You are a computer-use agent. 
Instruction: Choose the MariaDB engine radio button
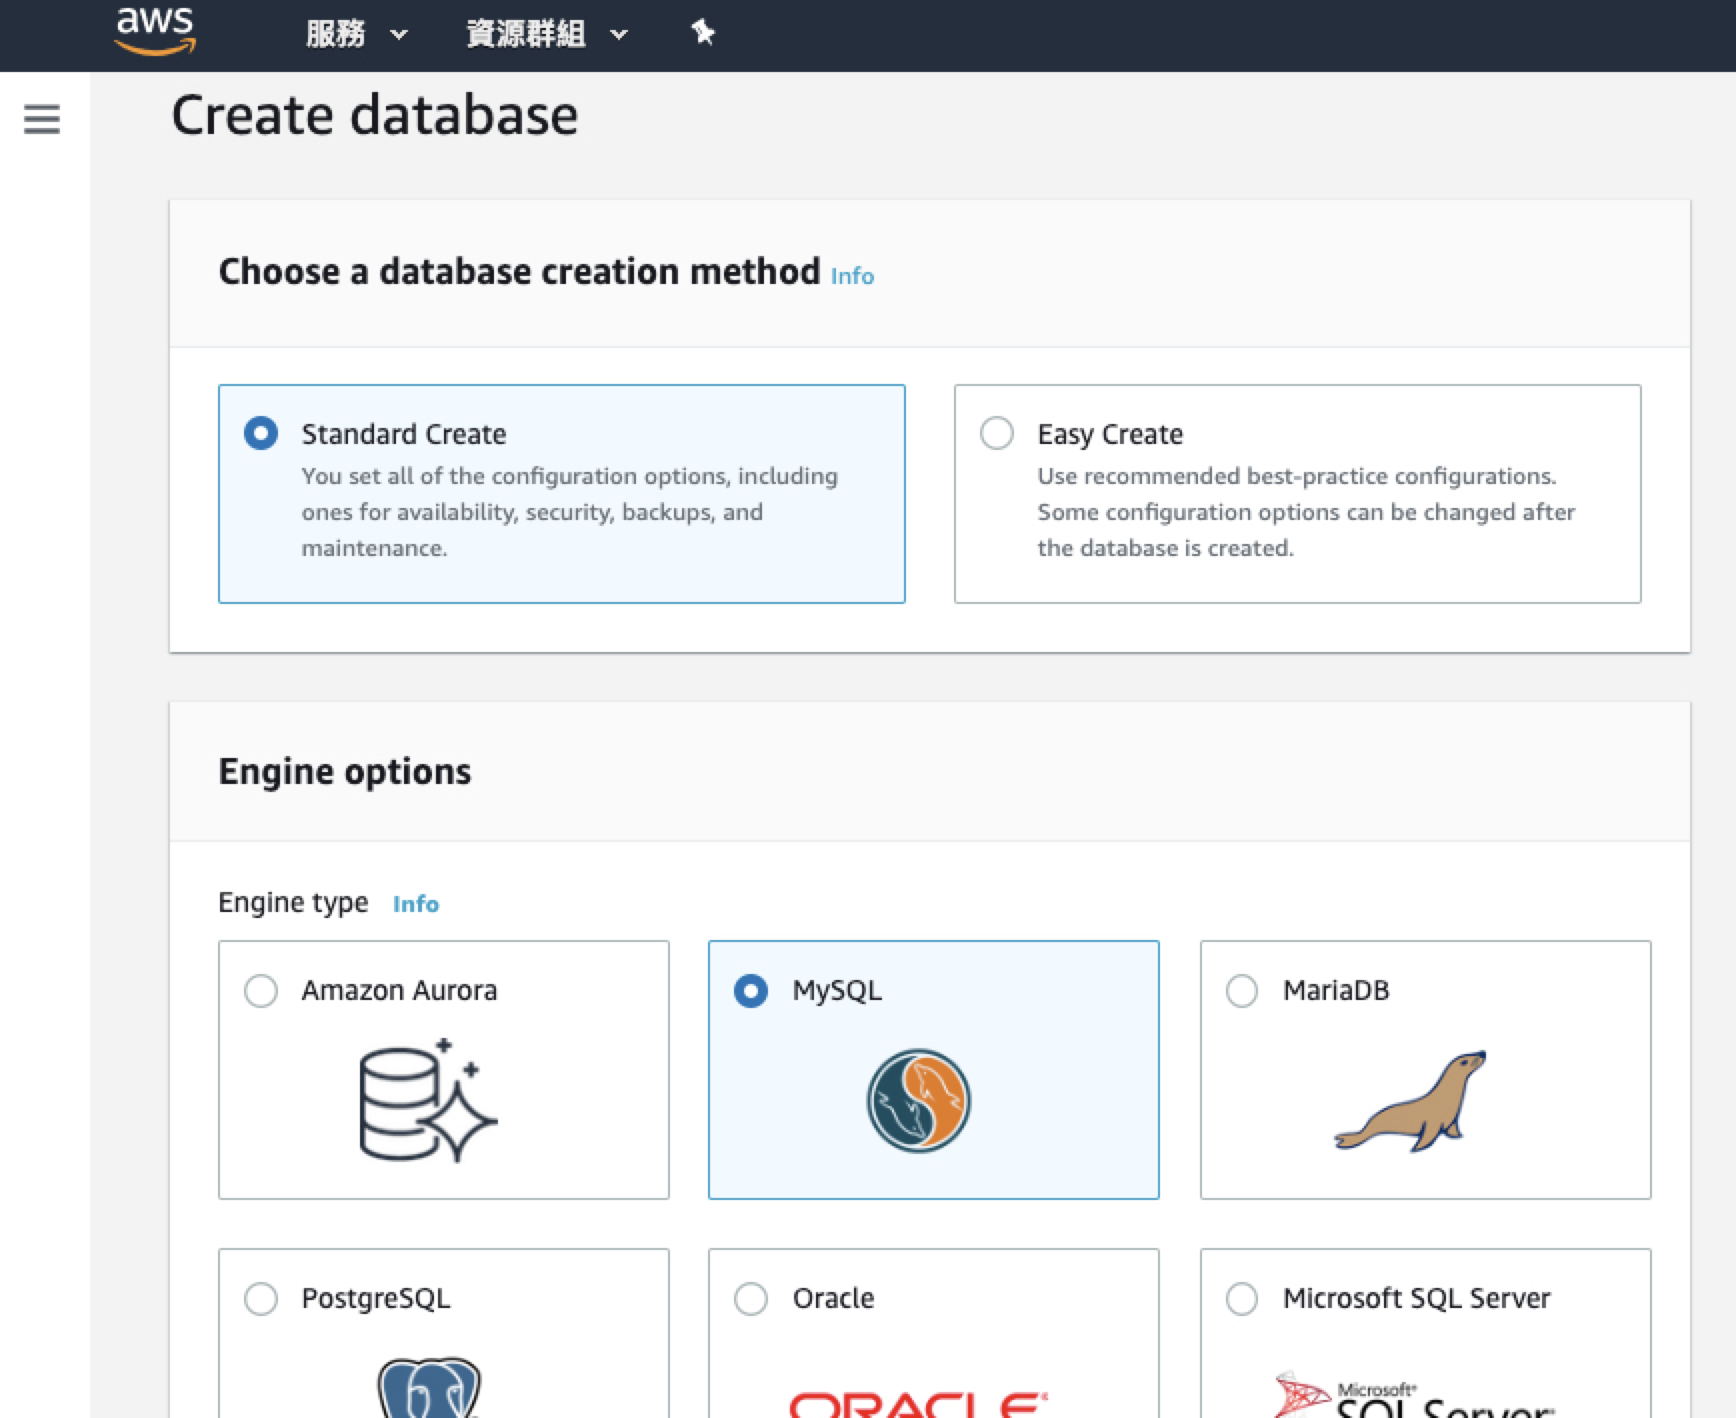1242,991
